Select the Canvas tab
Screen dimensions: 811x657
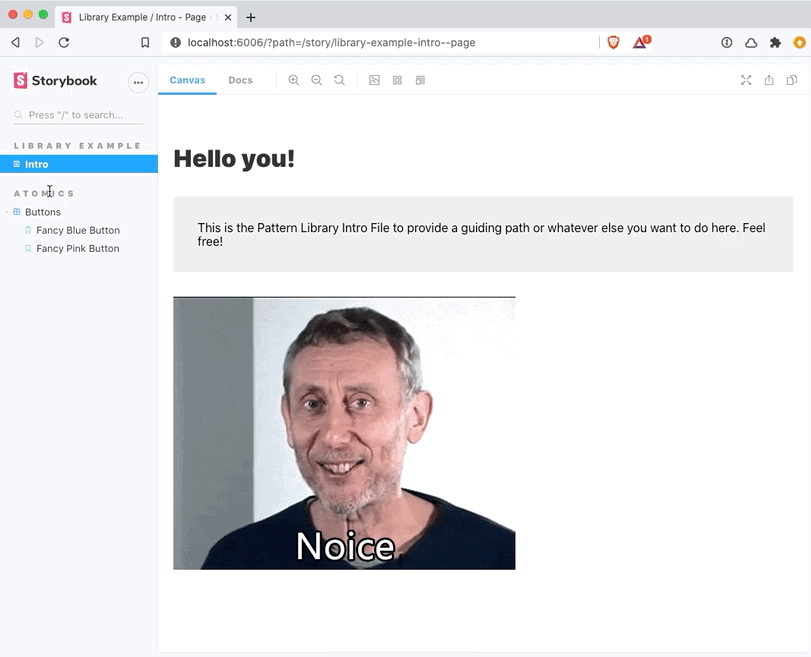coord(187,80)
